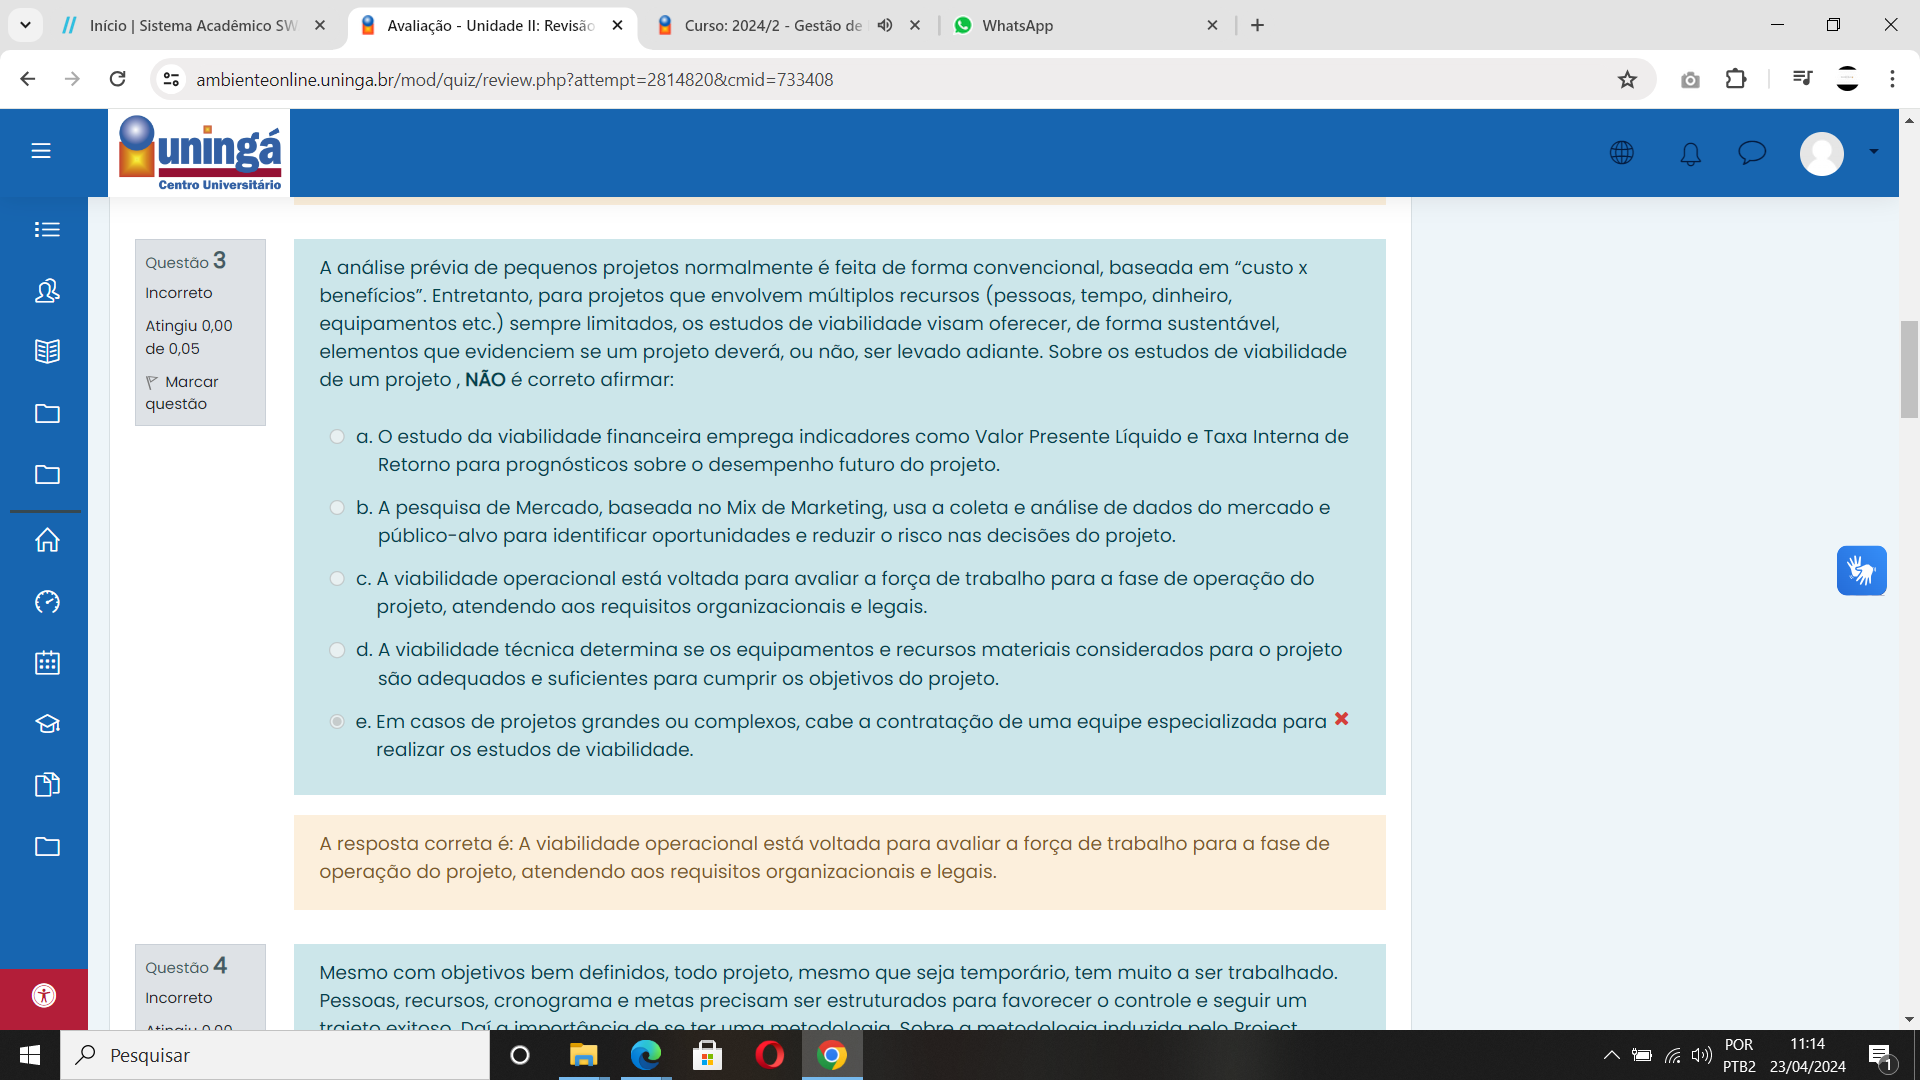Select radio option a about viabilidade financeira

337,437
